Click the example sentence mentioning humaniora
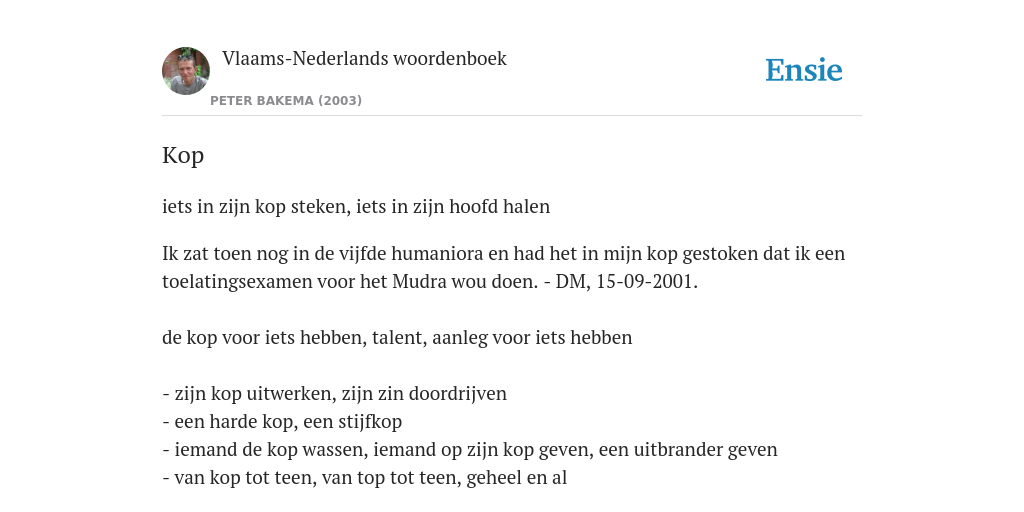 click(504, 267)
